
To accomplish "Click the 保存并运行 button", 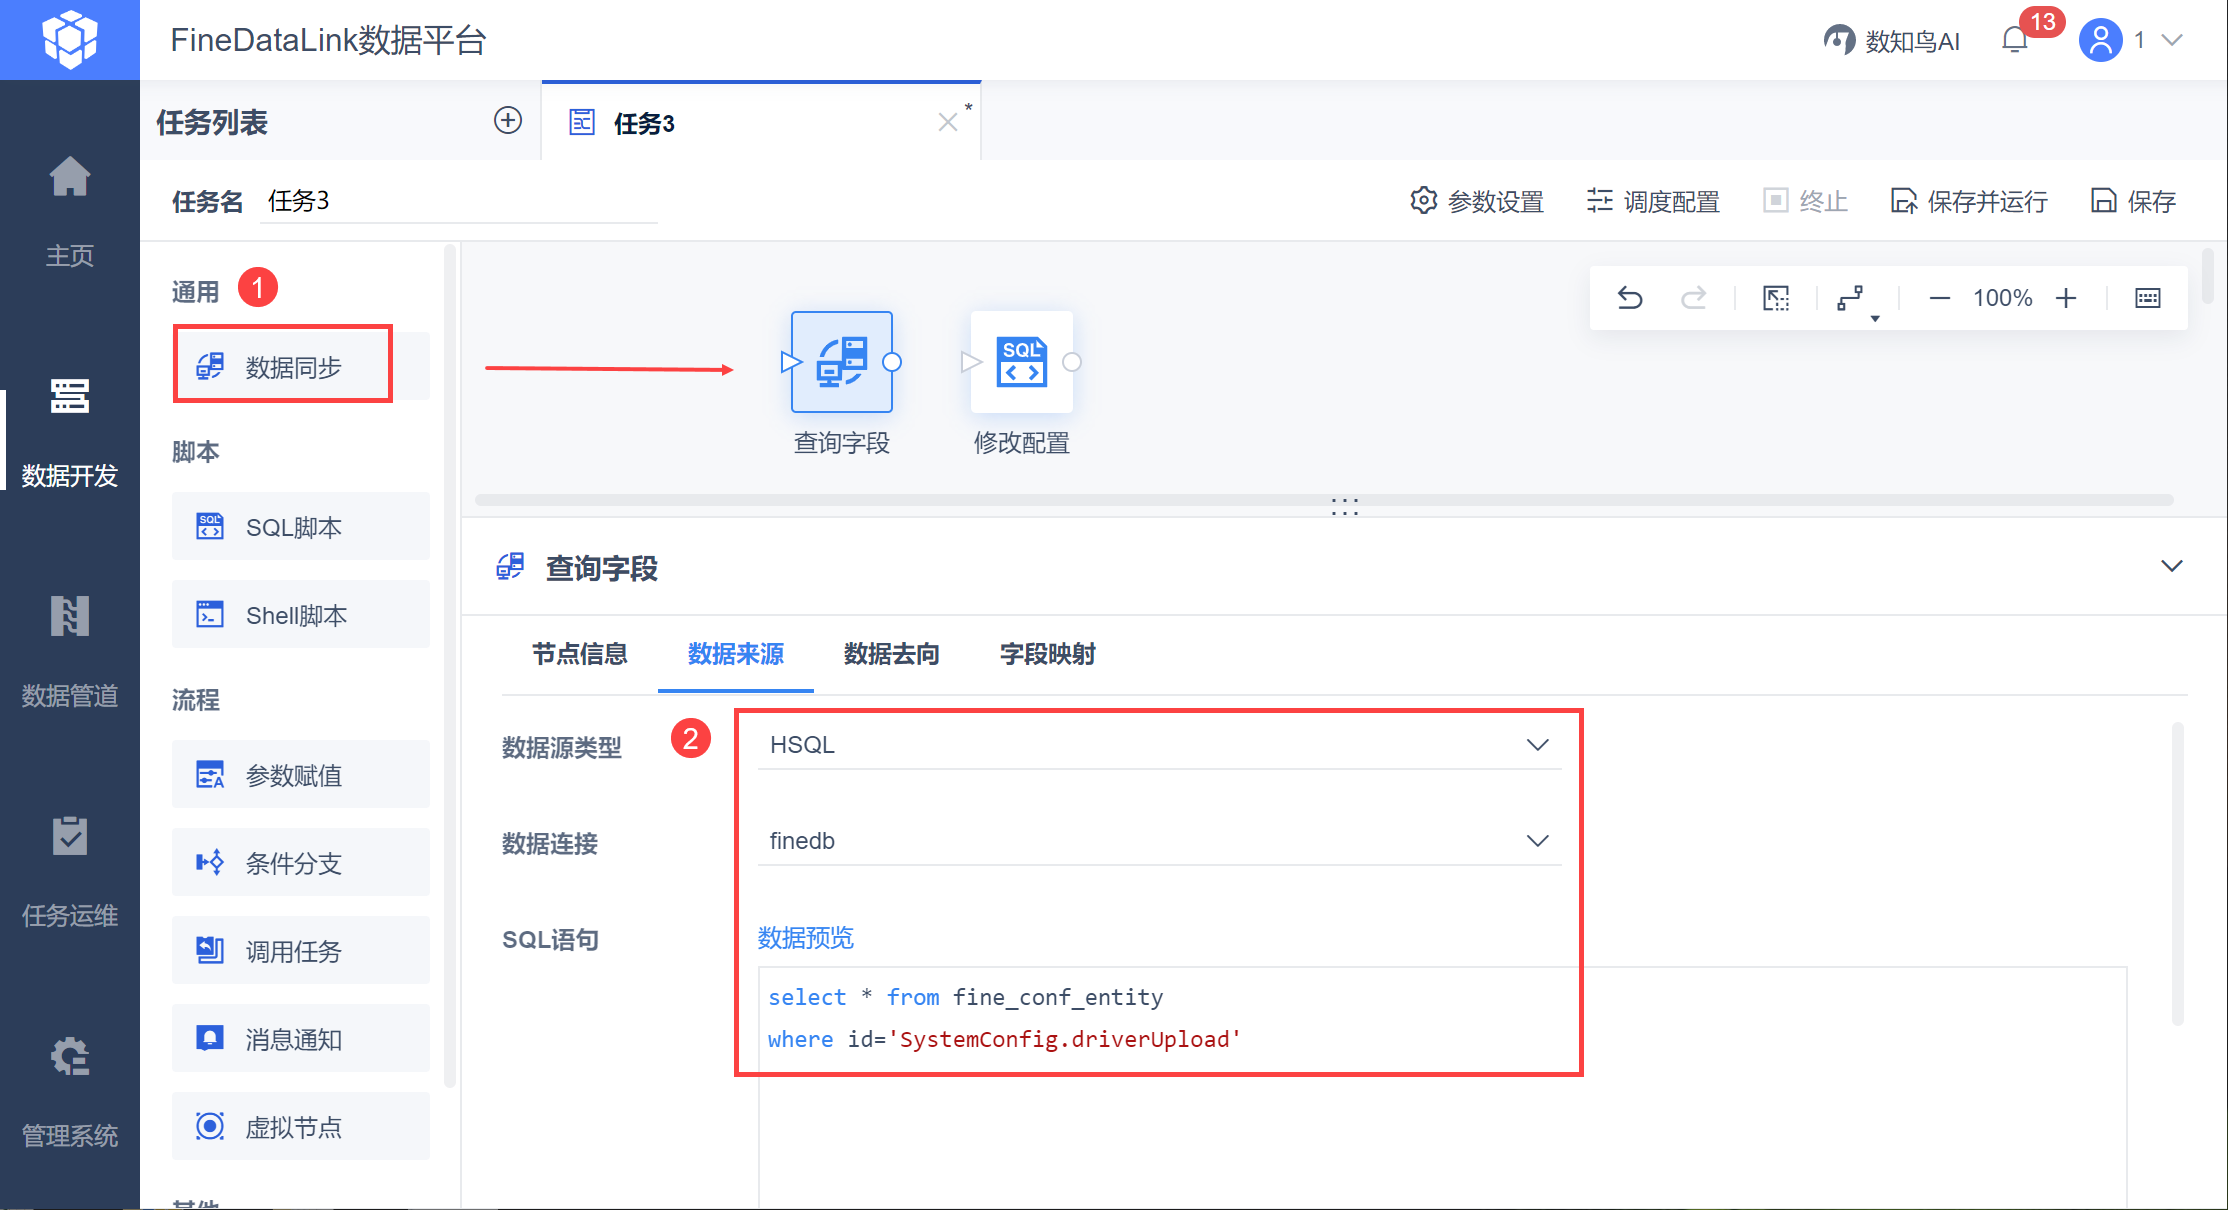I will tap(1968, 201).
